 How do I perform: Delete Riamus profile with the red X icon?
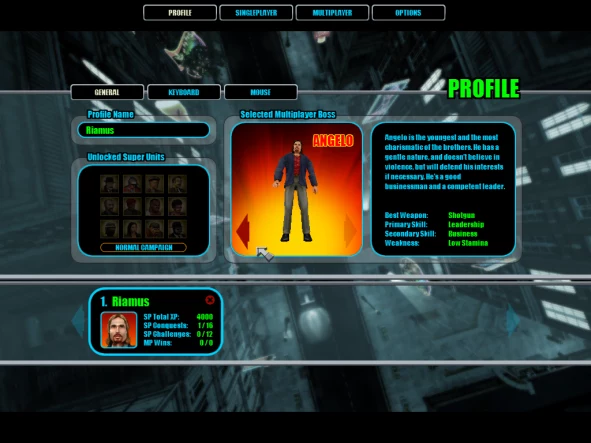[x=210, y=300]
